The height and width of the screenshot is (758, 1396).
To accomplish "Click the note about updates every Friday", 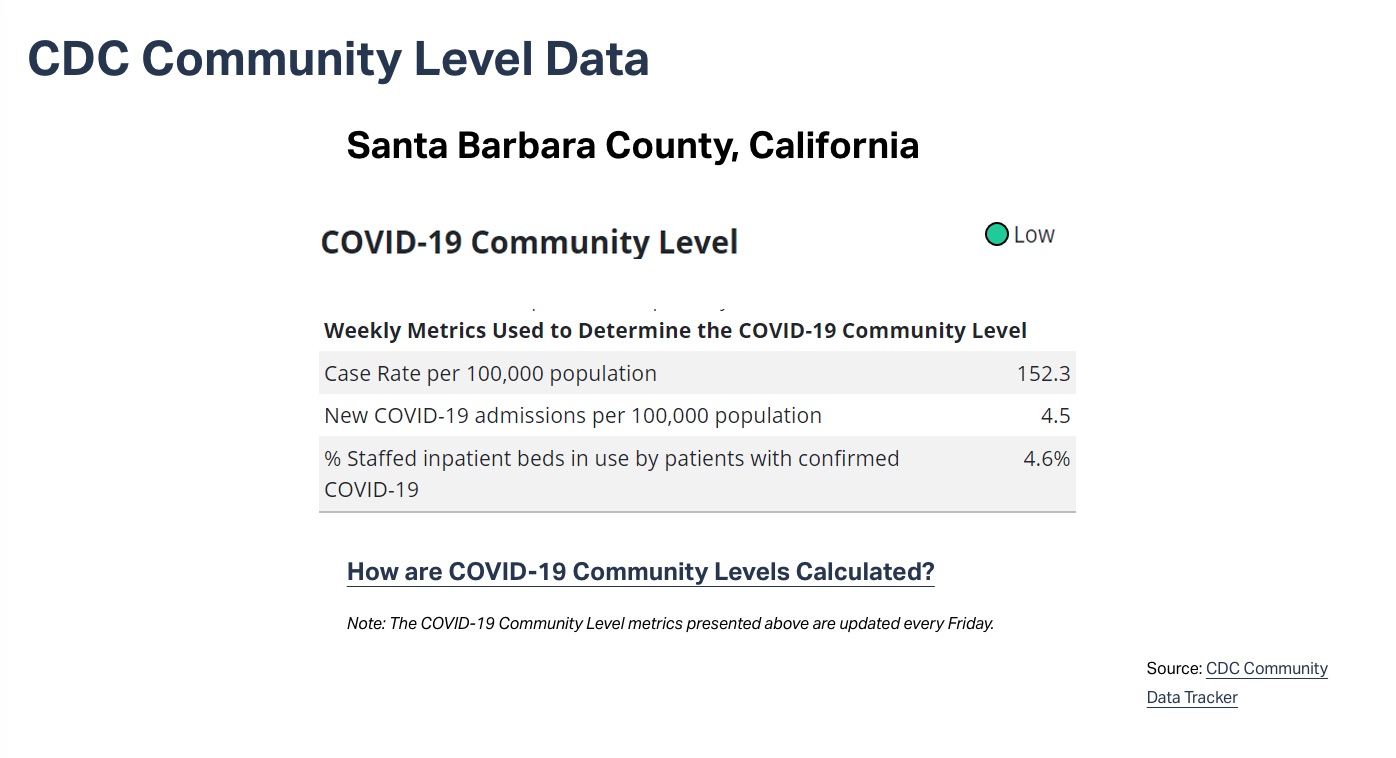I will 670,623.
